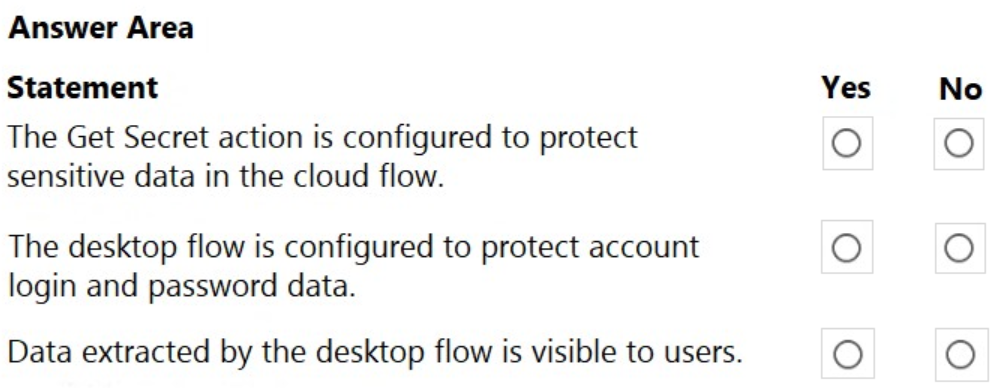The width and height of the screenshot is (998, 388).
Task: Click the Yes column header
Action: coord(846,87)
